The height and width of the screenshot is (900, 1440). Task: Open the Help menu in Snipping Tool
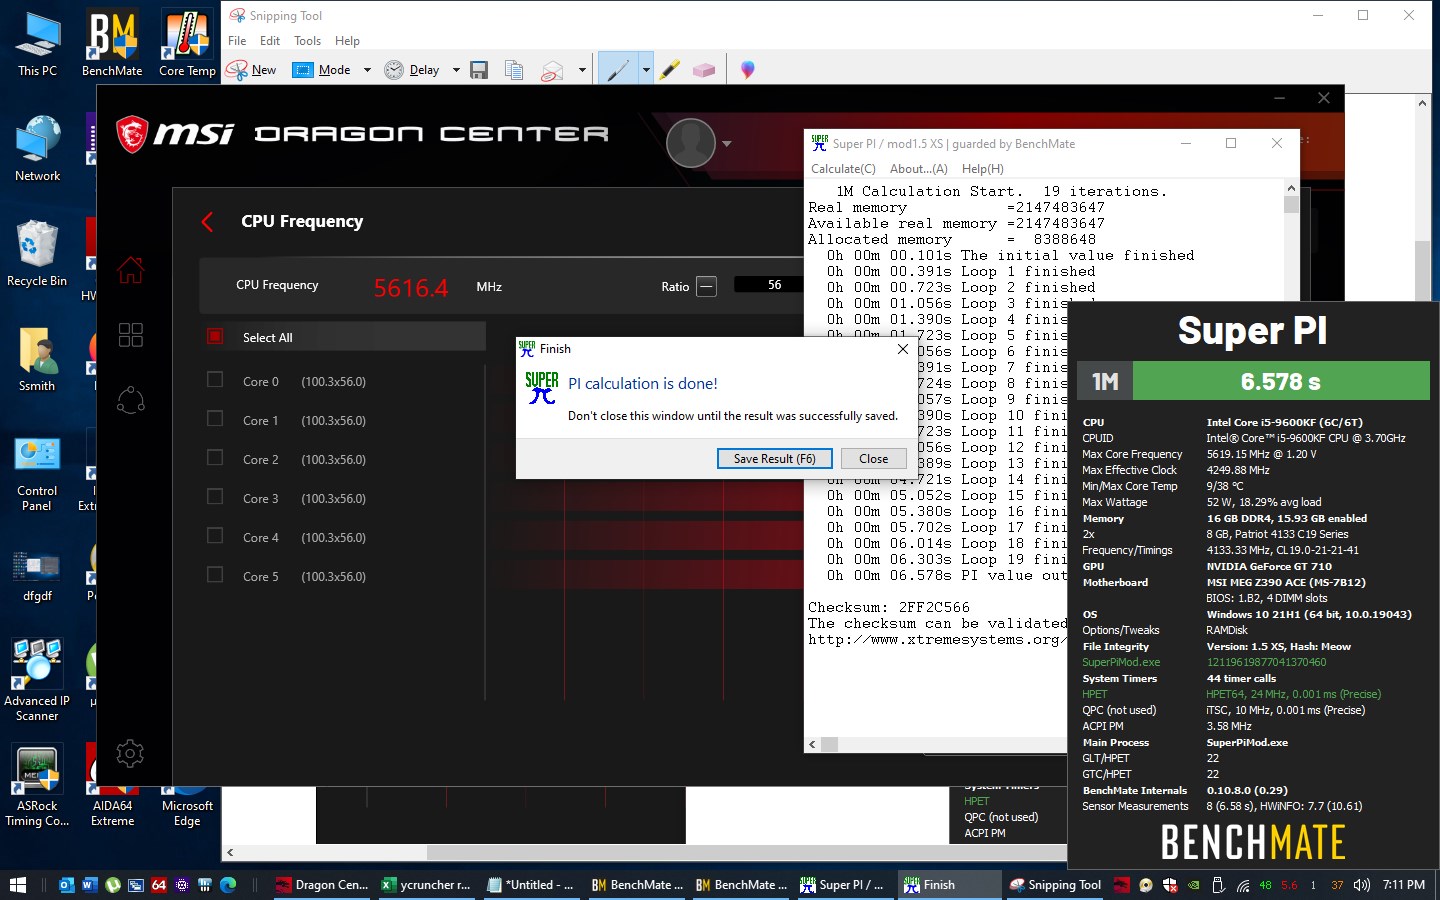(347, 41)
